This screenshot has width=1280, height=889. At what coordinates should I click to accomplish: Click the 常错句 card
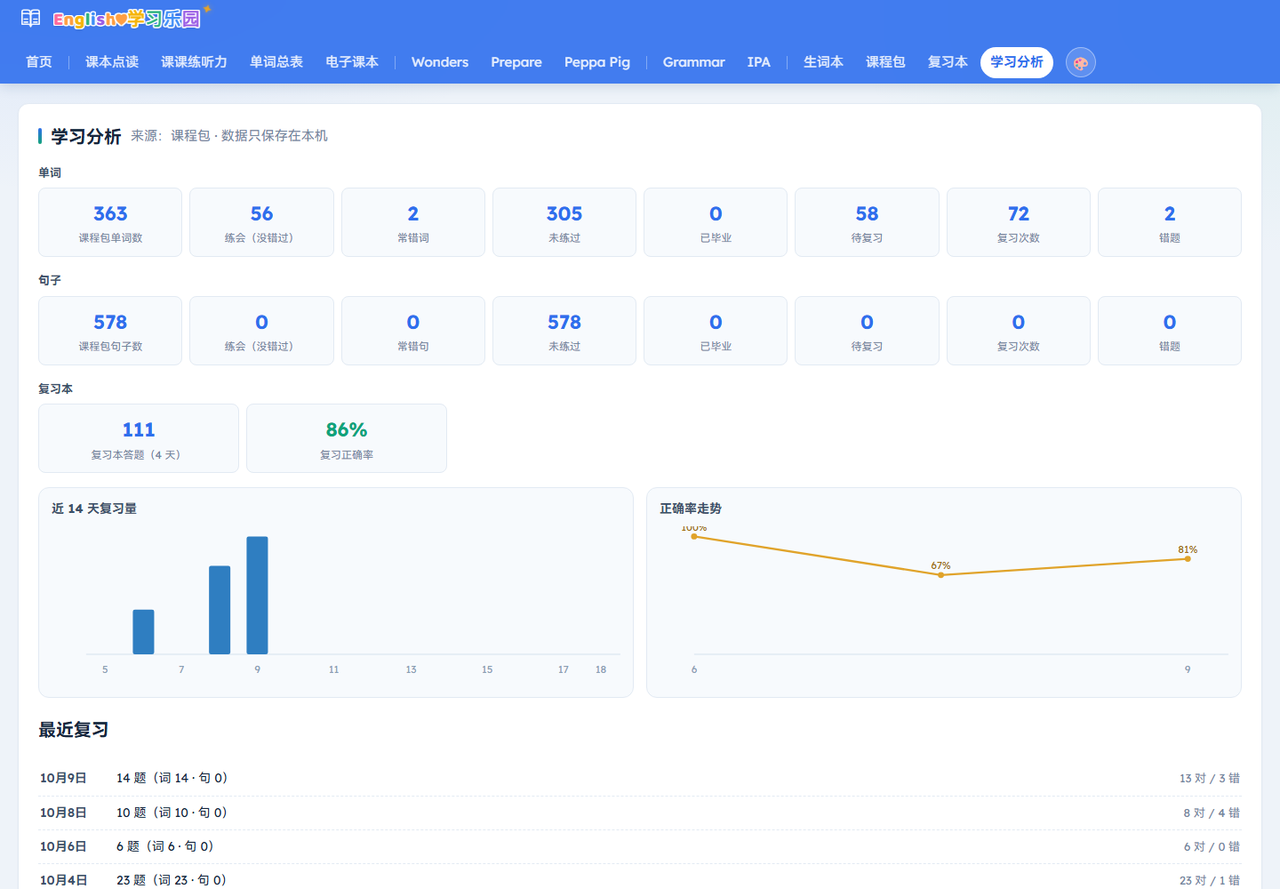[413, 330]
